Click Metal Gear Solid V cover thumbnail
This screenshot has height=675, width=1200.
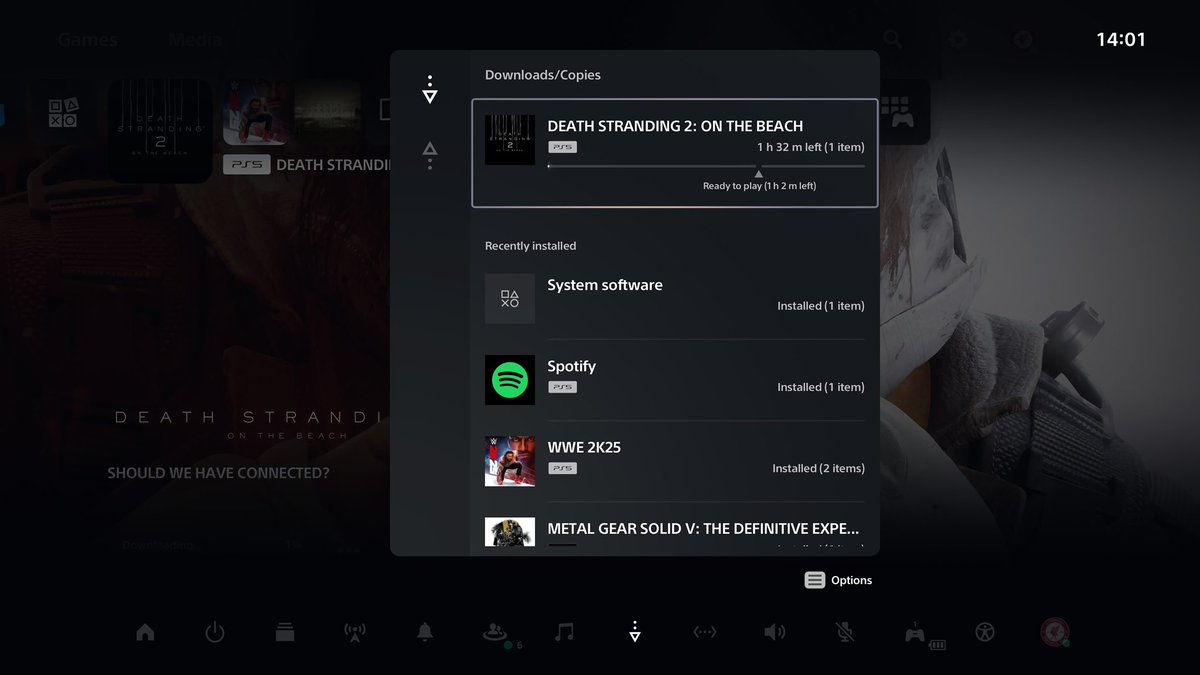pyautogui.click(x=510, y=531)
